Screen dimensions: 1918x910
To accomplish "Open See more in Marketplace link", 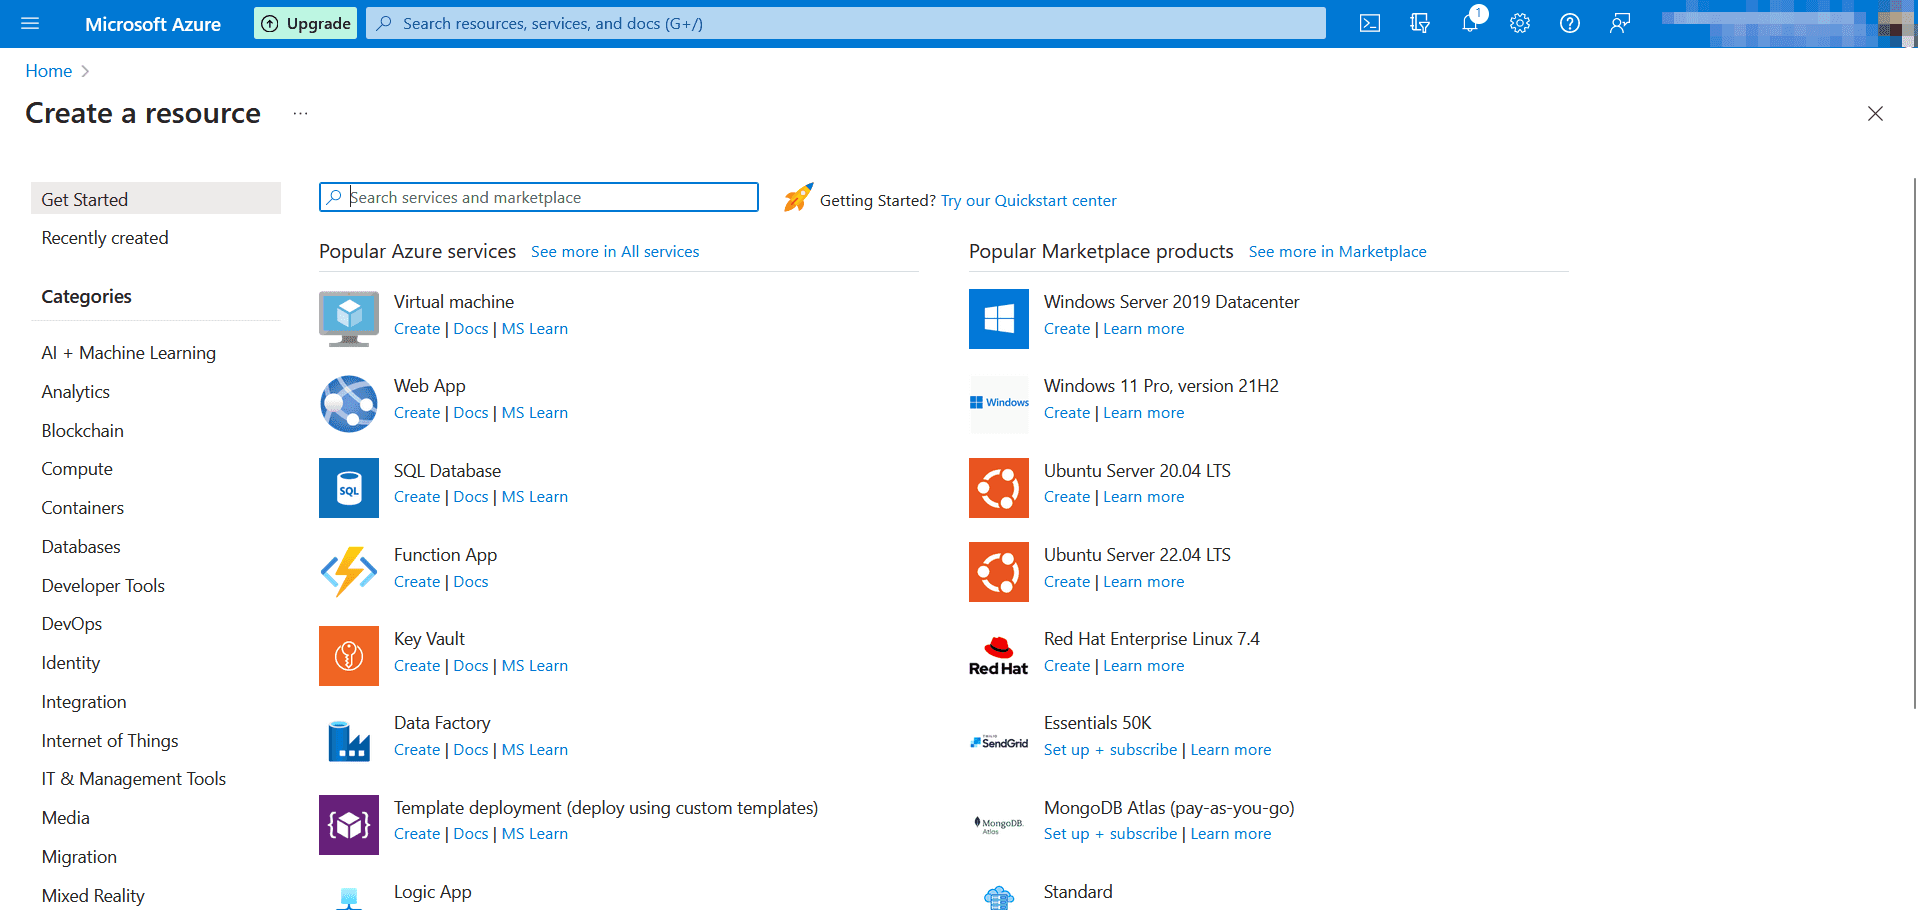I will [1337, 251].
